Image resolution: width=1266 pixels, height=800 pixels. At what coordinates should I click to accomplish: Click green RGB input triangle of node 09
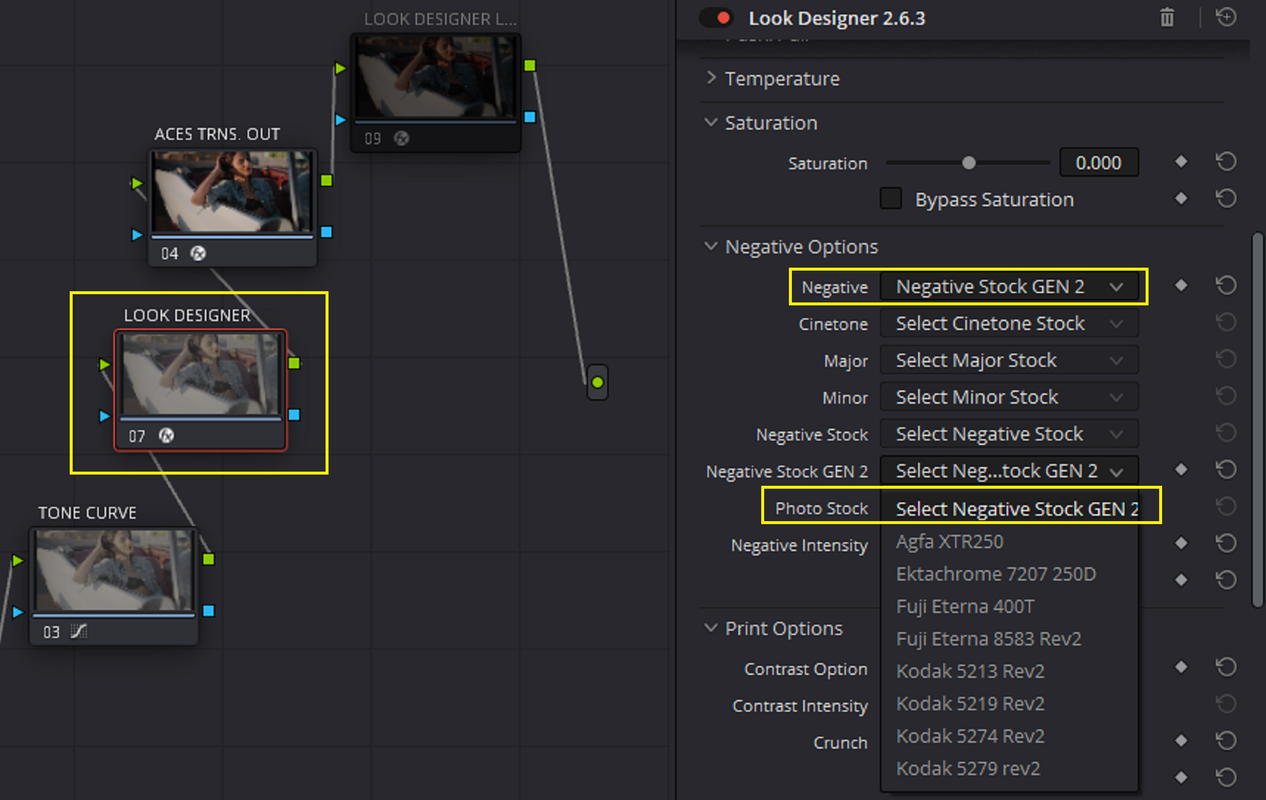340,68
